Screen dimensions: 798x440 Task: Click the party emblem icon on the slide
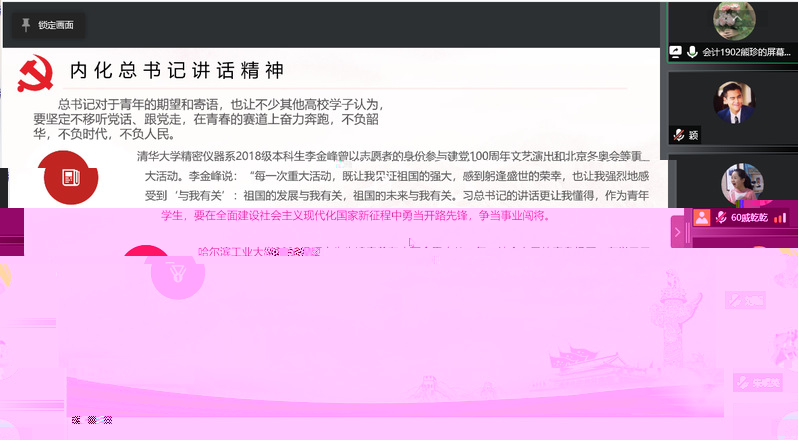coord(35,74)
